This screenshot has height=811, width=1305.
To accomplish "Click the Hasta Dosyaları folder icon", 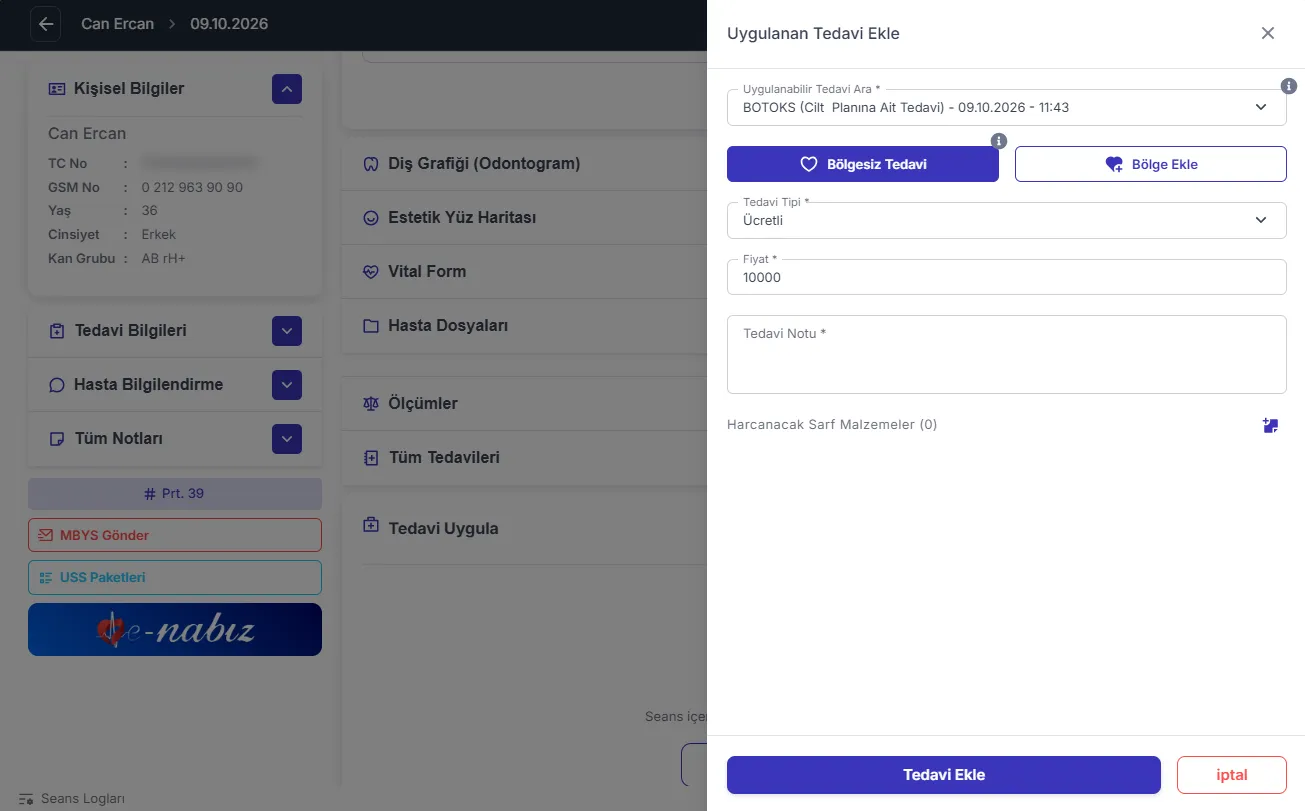I will point(370,326).
